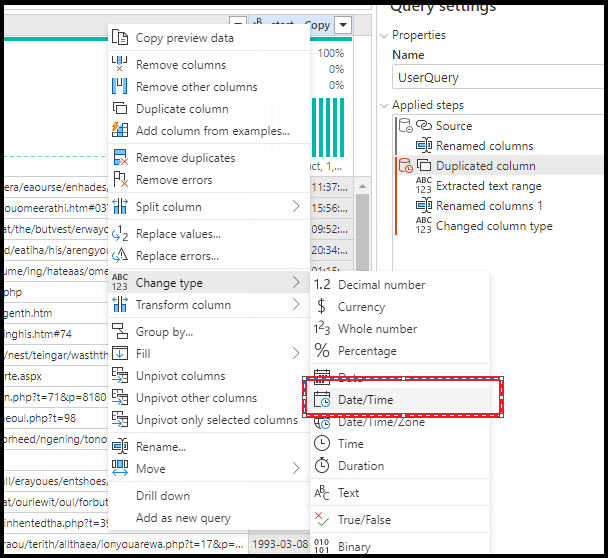Click the Replace errors icon

tap(120, 255)
